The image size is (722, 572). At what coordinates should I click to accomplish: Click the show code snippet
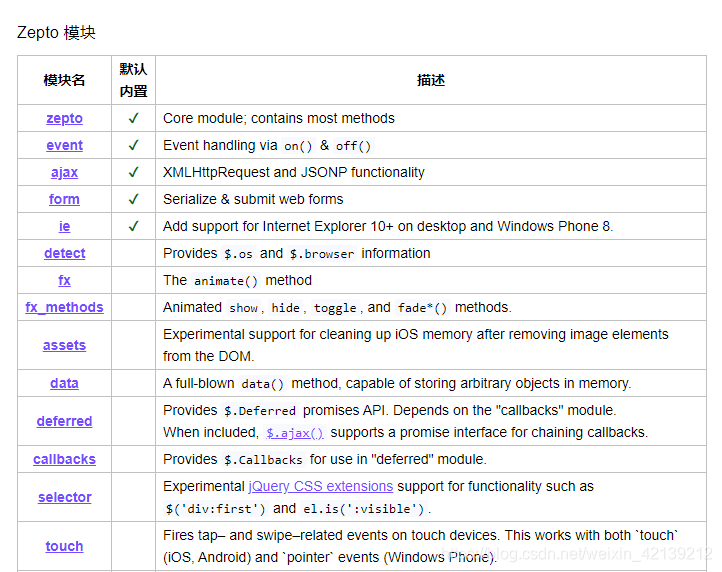point(243,308)
